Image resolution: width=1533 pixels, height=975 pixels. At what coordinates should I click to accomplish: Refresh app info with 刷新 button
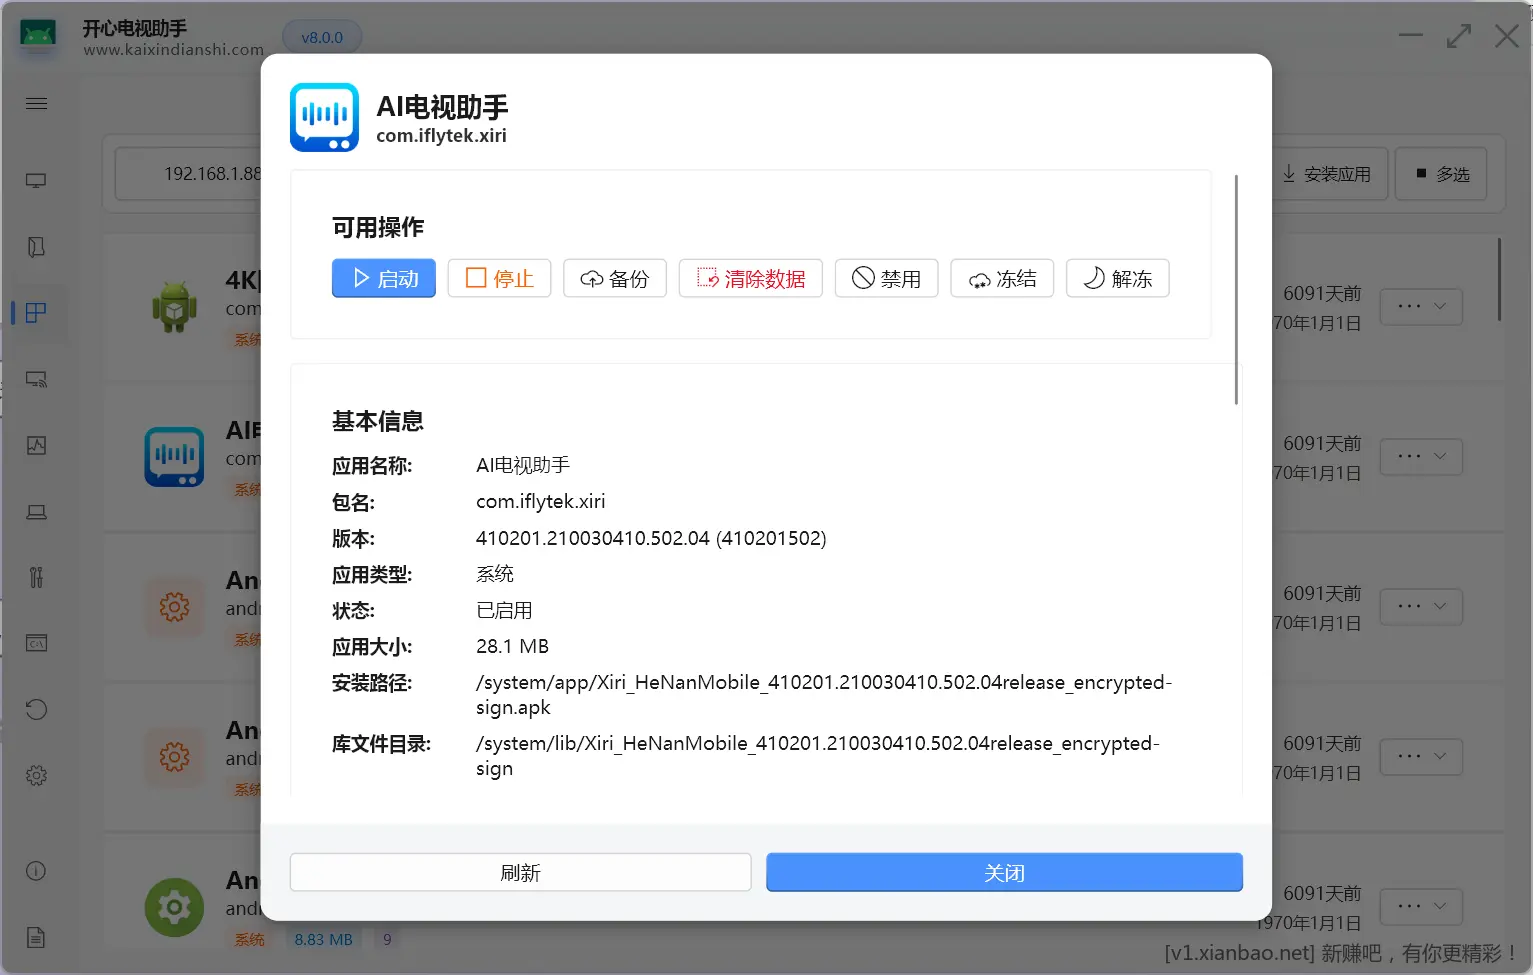tap(520, 872)
